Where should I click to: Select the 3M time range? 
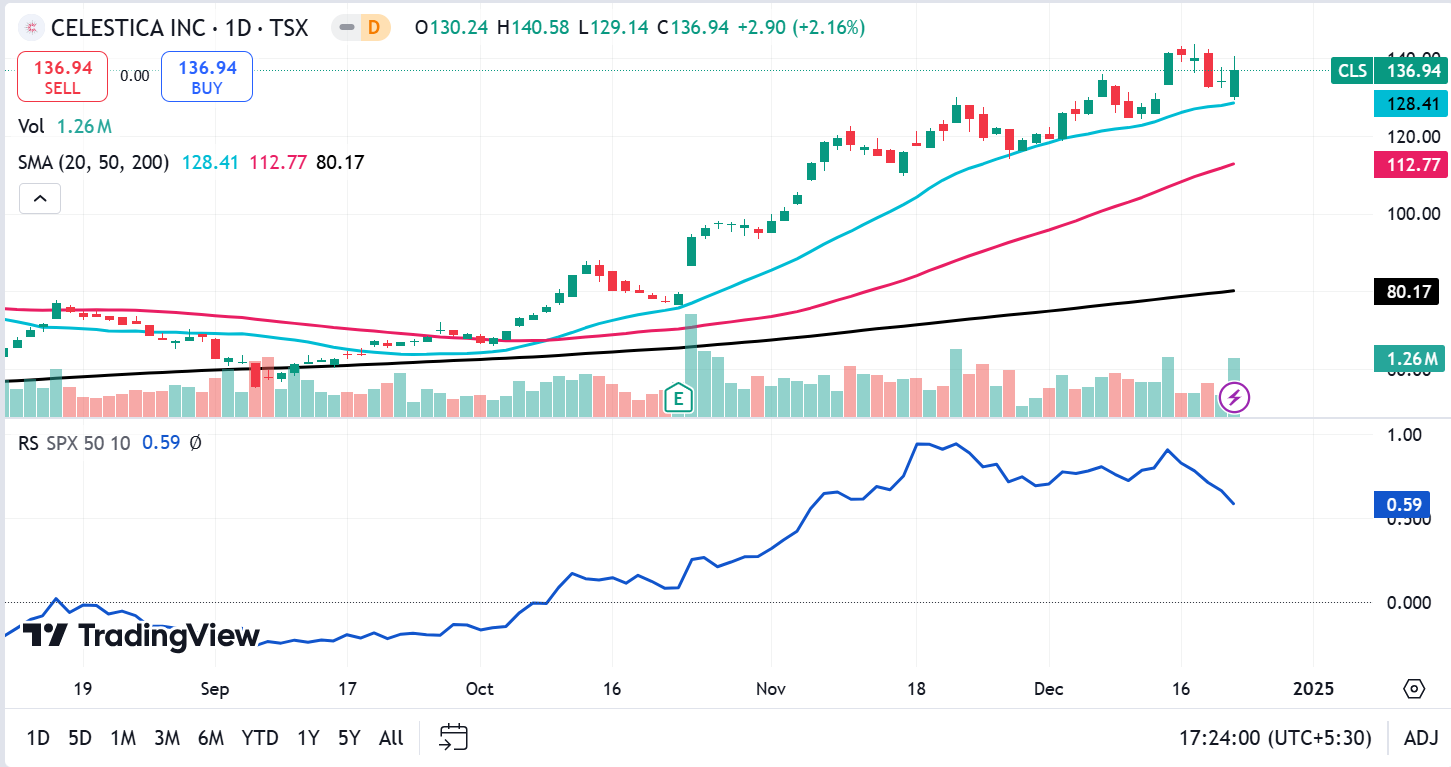[167, 738]
